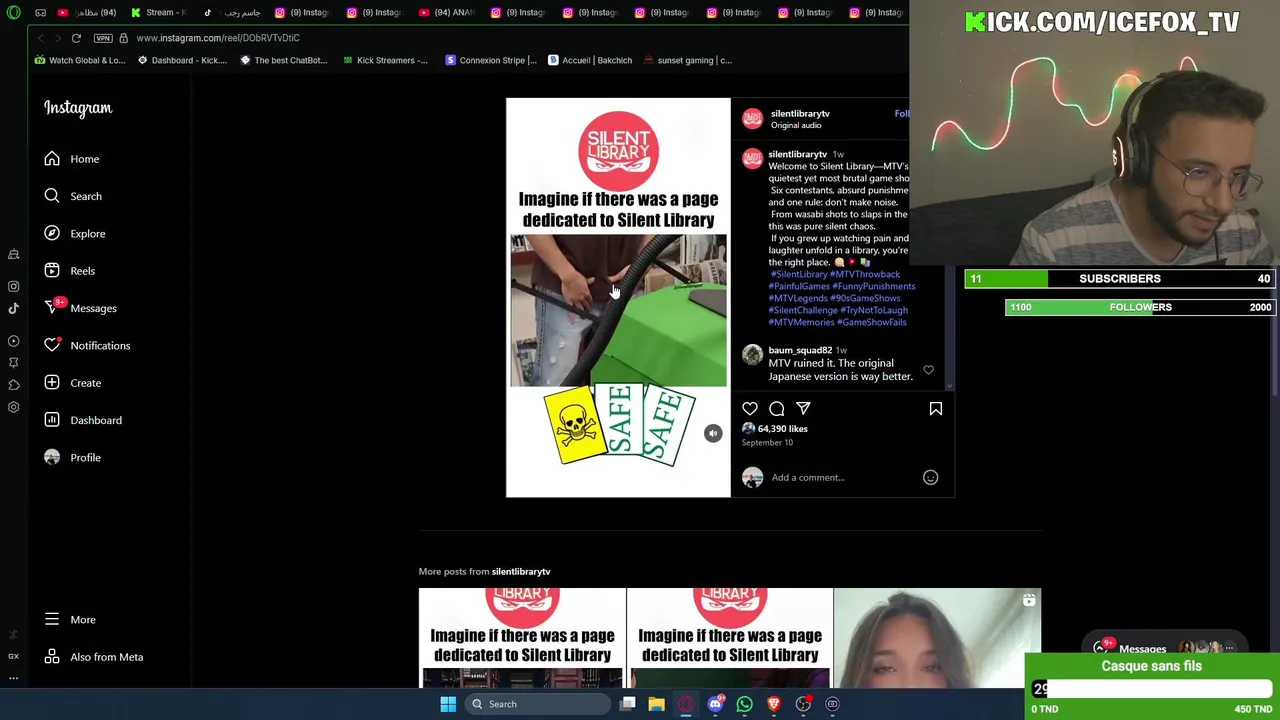Open Instagram Home from sidebar
Viewport: 1280px width, 720px height.
pyautogui.click(x=72, y=159)
